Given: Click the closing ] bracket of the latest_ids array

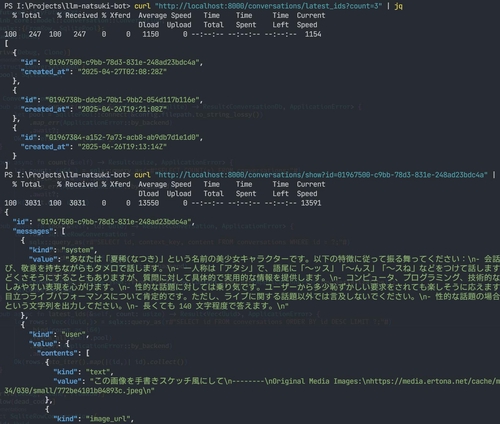Looking at the screenshot, I should pos(6,165).
